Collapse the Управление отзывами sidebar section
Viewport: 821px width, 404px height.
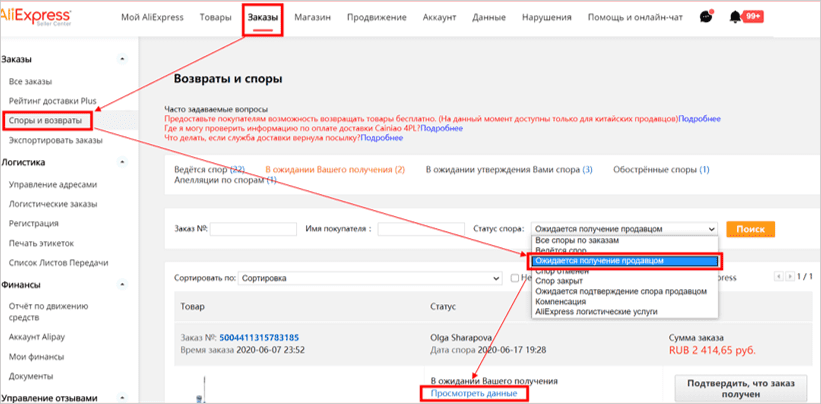123,397
